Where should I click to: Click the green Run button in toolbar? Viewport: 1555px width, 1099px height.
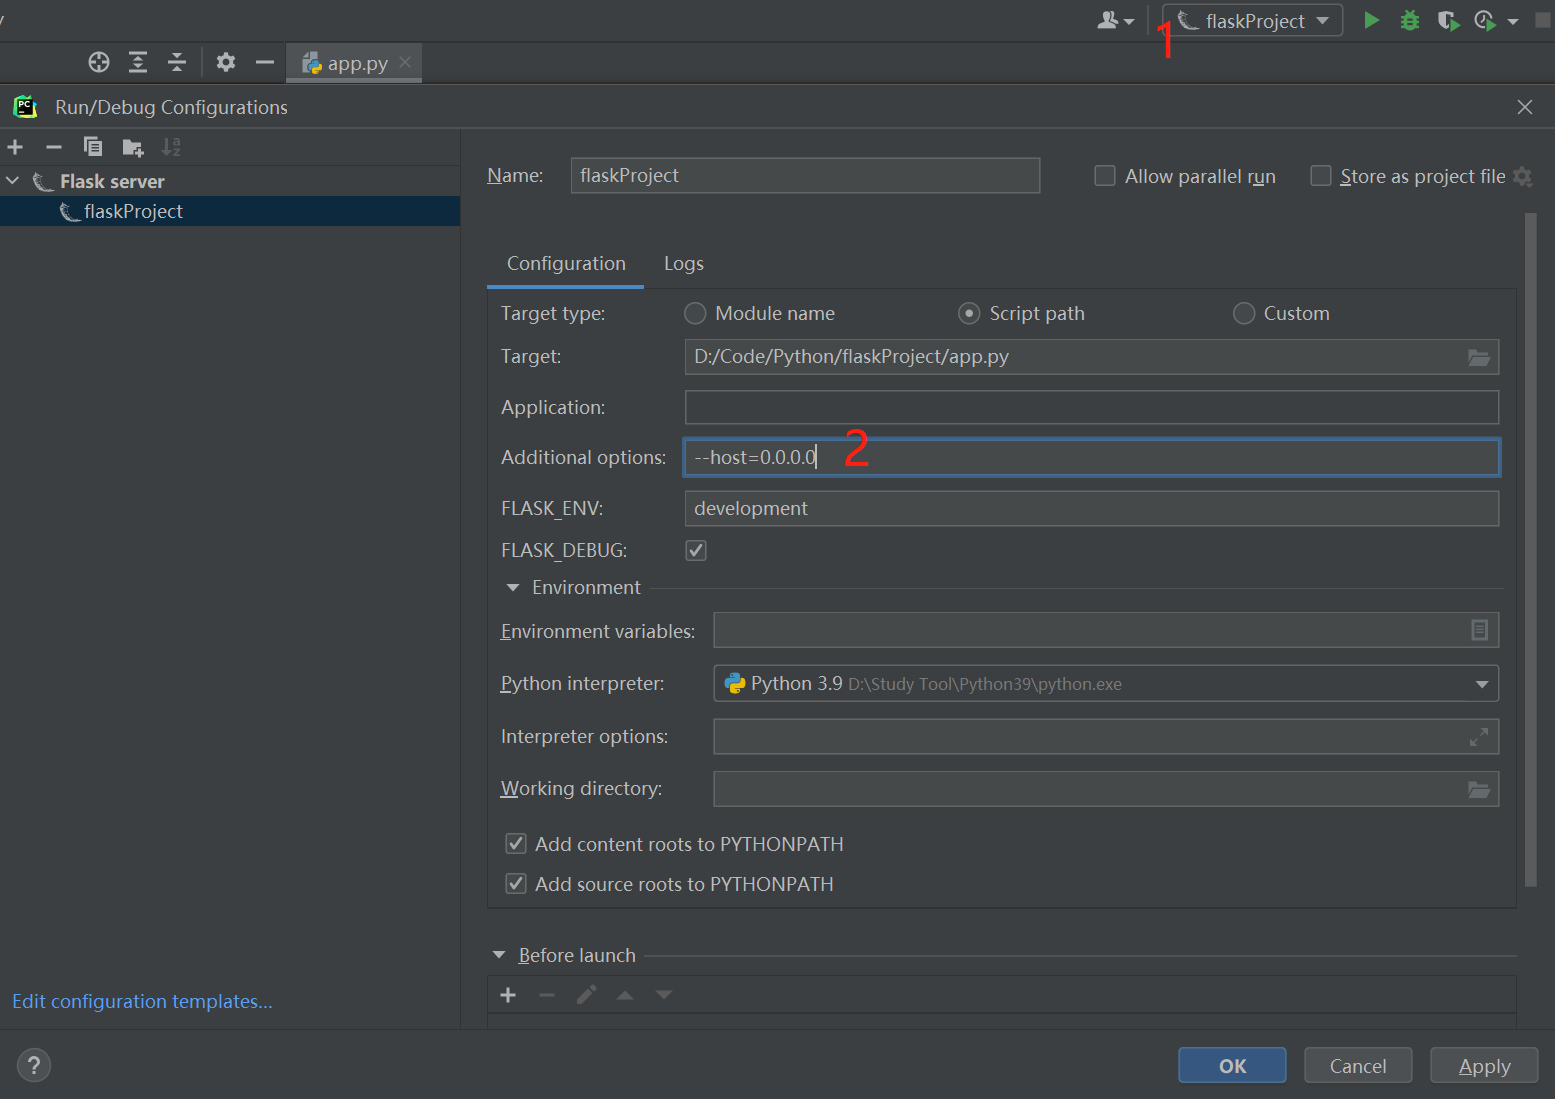pyautogui.click(x=1371, y=21)
